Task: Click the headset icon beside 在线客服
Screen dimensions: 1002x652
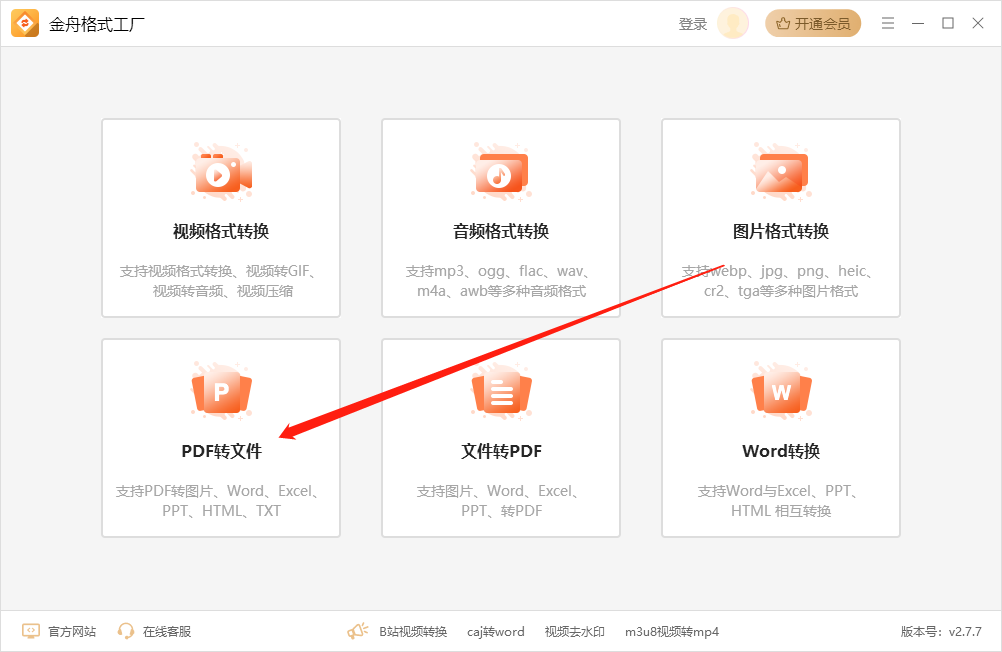Action: tap(125, 631)
